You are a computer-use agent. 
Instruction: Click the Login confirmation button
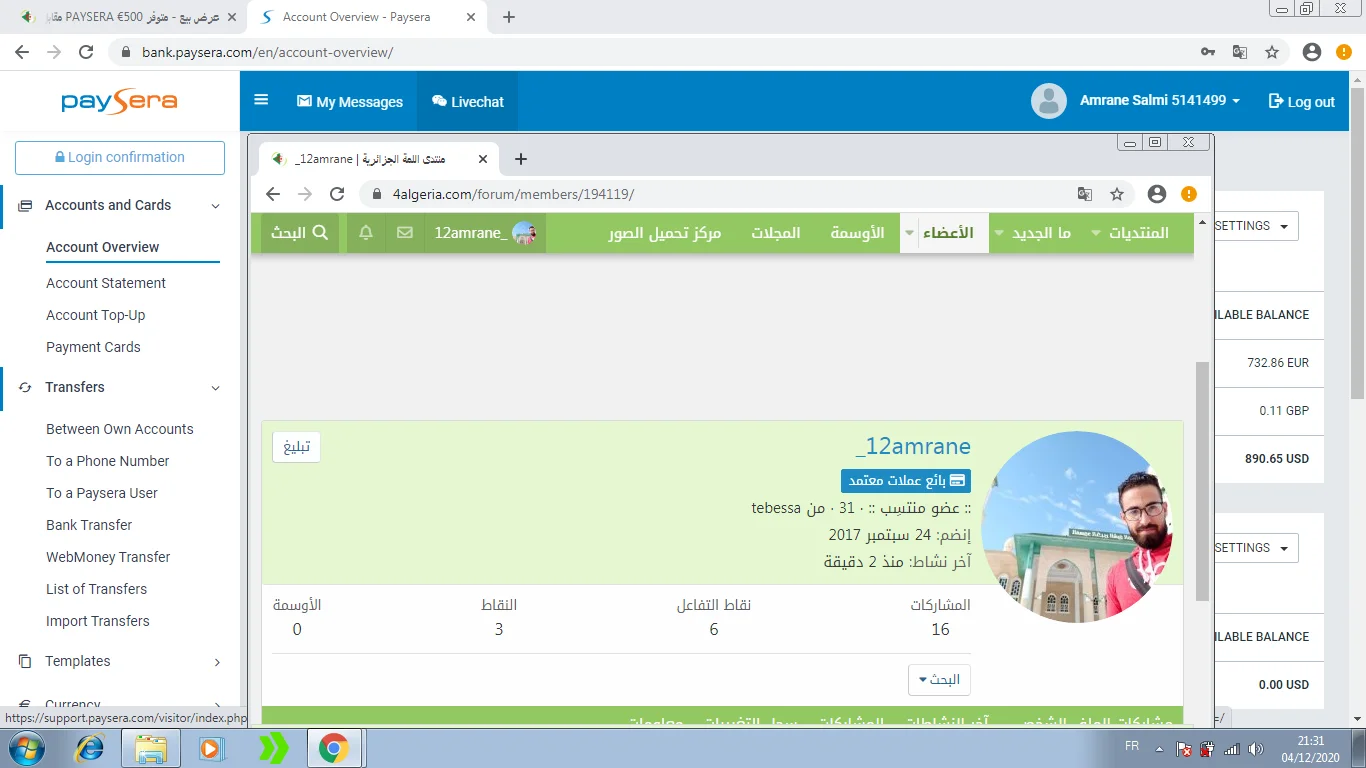120,157
